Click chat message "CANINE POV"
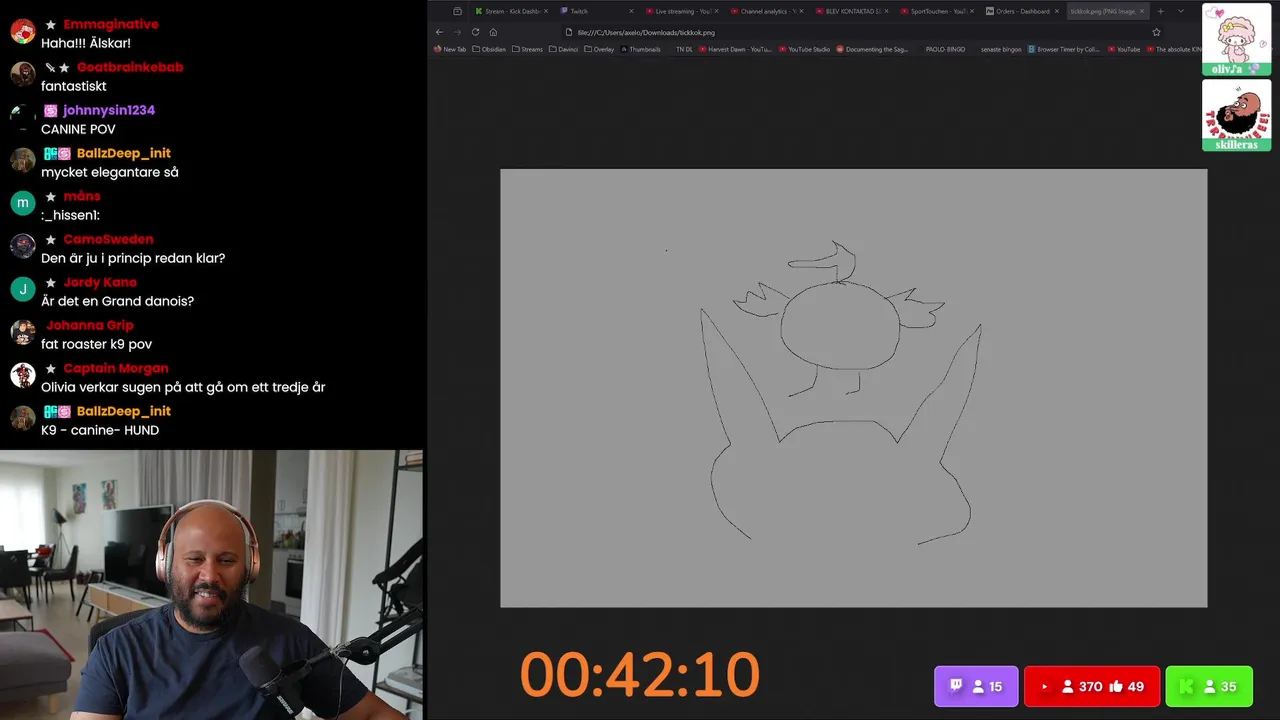Image resolution: width=1280 pixels, height=720 pixels. coord(78,129)
